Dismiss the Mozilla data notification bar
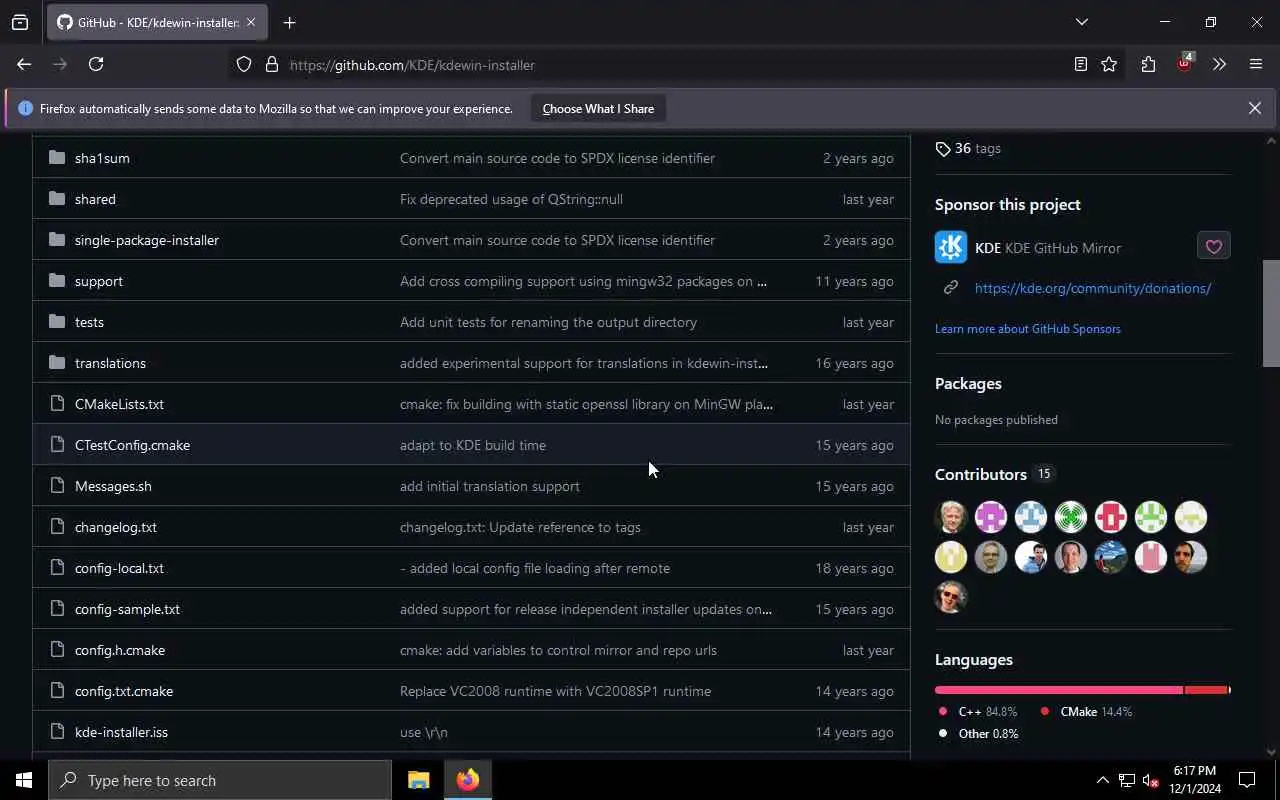1280x800 pixels. tap(1254, 108)
